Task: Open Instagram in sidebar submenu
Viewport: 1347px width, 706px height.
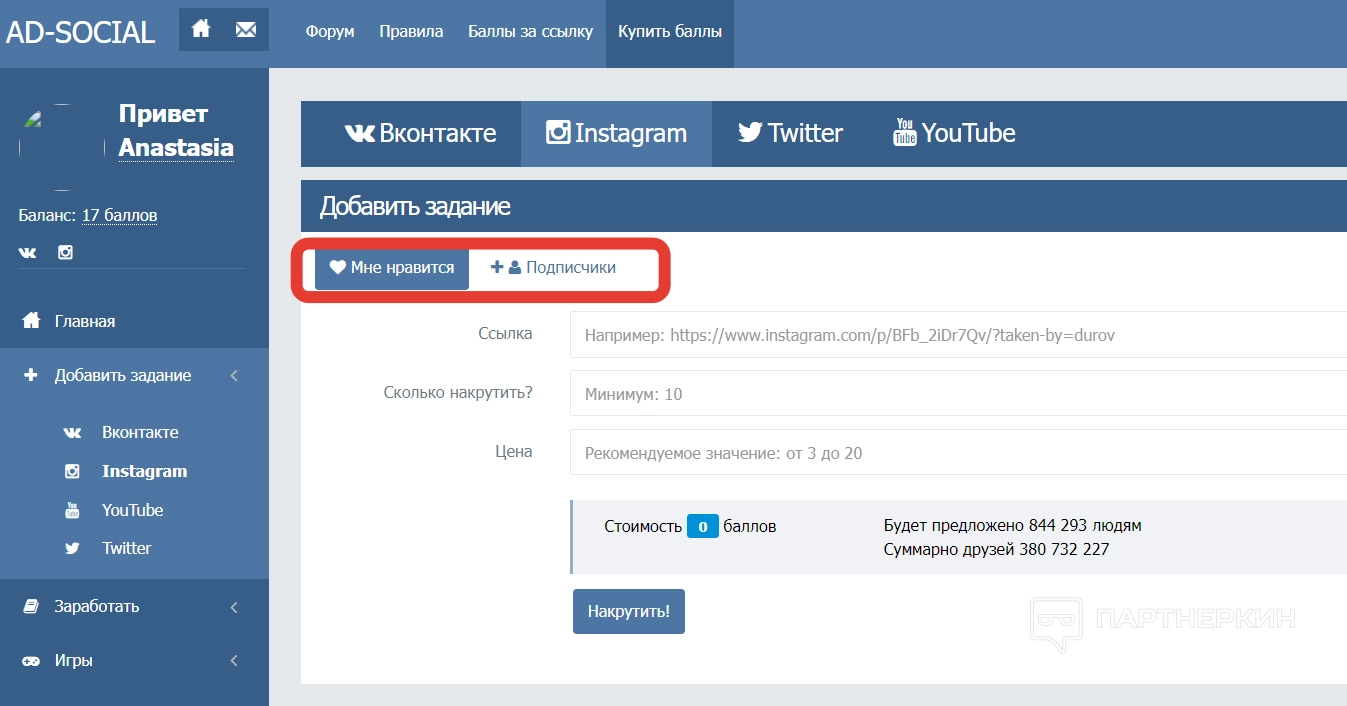Action: pos(144,471)
